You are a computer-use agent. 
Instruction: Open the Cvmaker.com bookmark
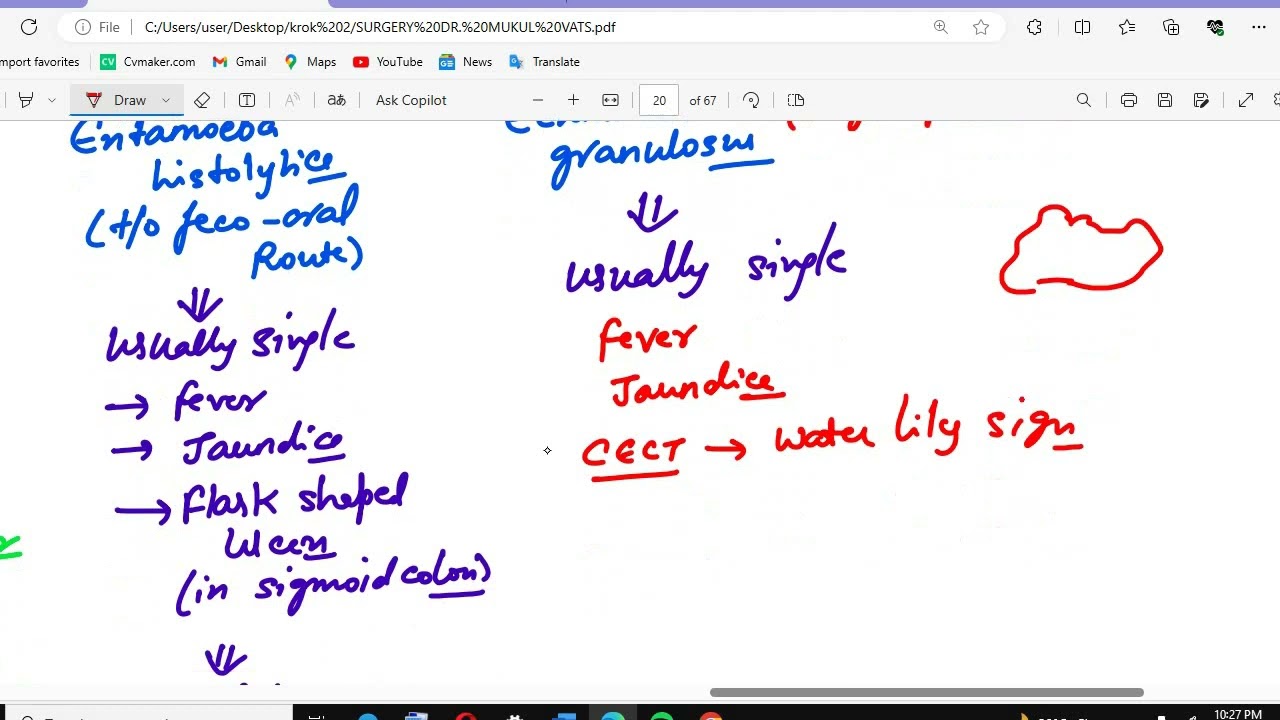pos(148,62)
